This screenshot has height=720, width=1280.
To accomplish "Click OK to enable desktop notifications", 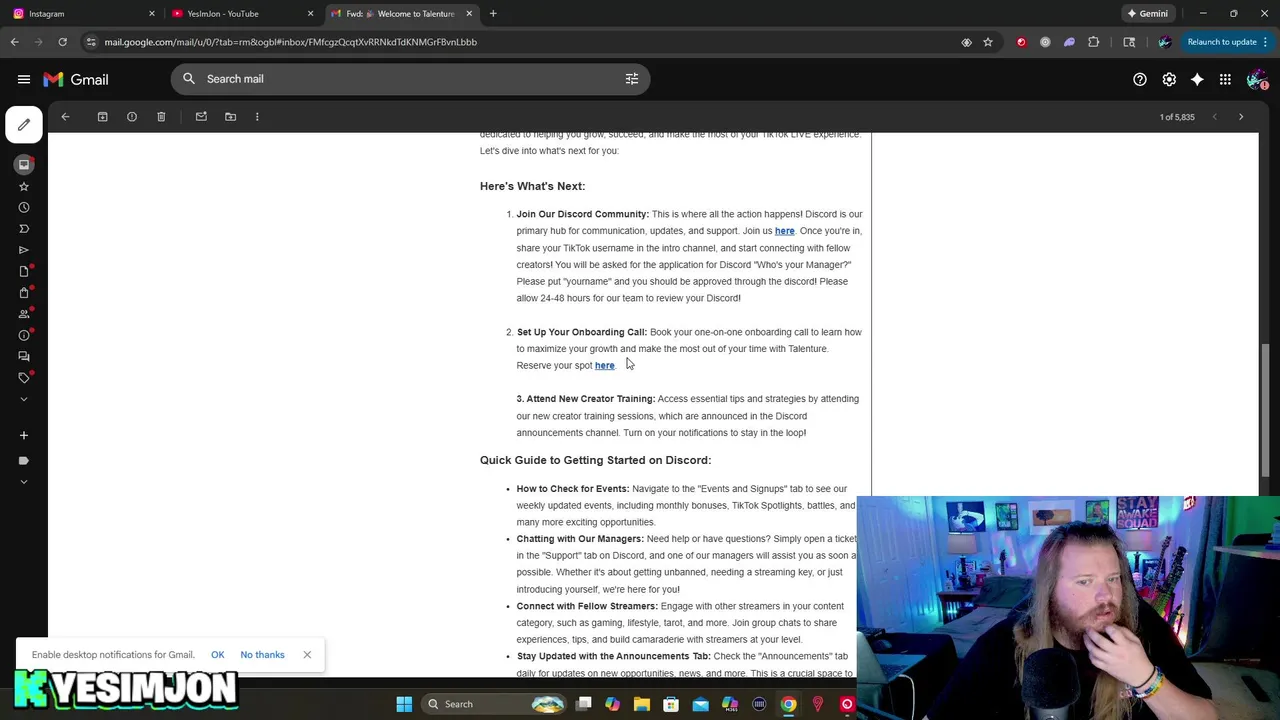I will (217, 655).
